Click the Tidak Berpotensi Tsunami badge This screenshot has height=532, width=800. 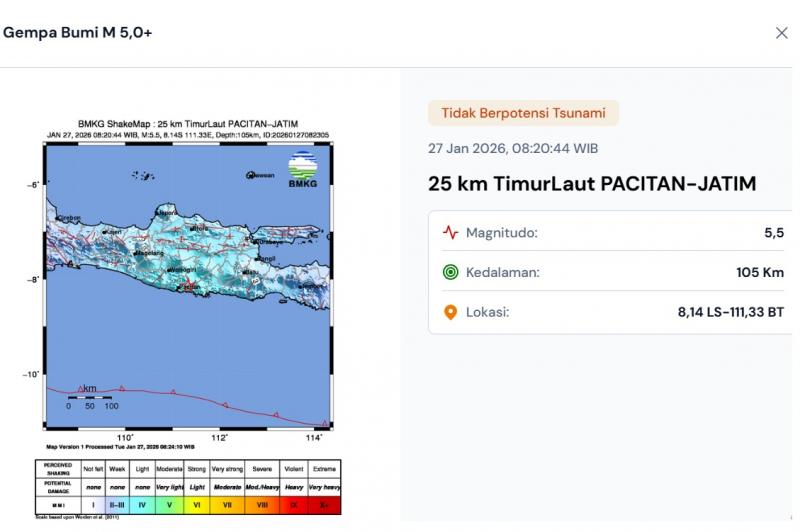[523, 113]
